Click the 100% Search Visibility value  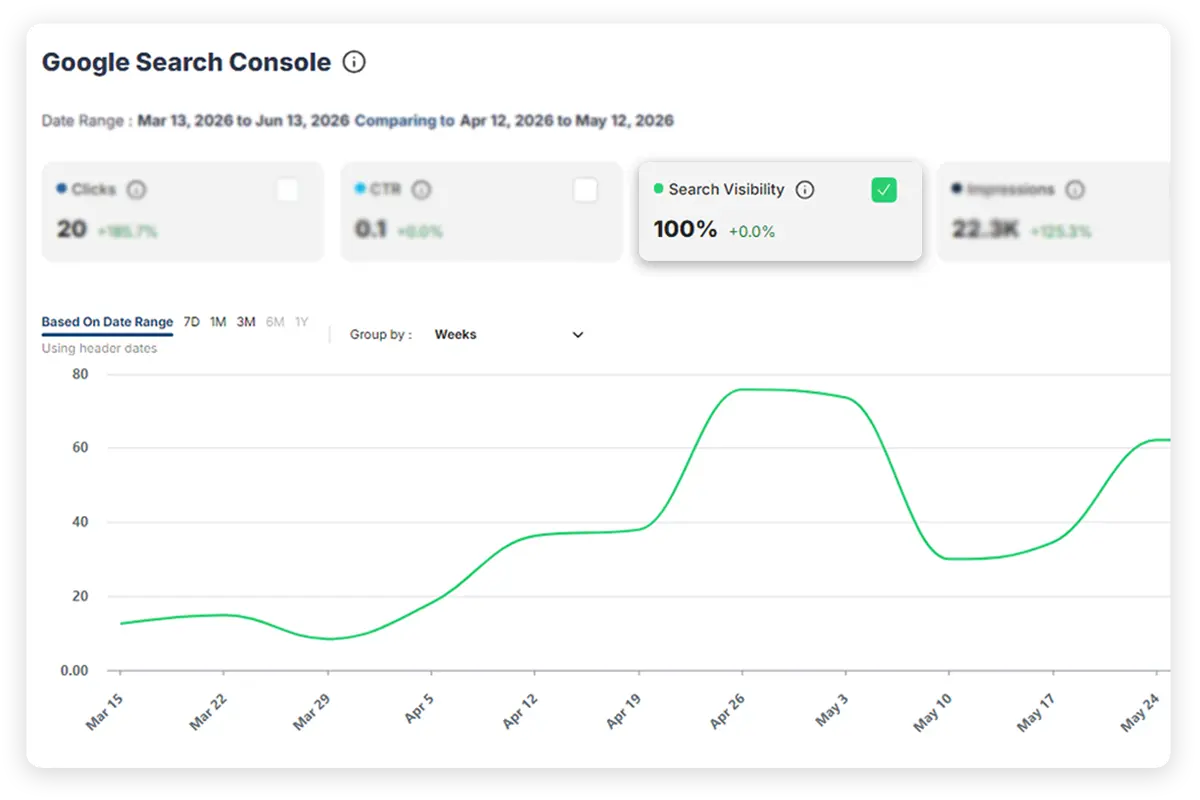pos(685,229)
